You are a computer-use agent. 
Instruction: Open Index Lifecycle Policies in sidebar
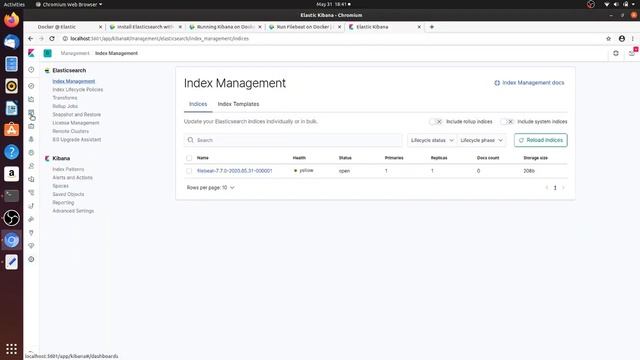pos(78,89)
